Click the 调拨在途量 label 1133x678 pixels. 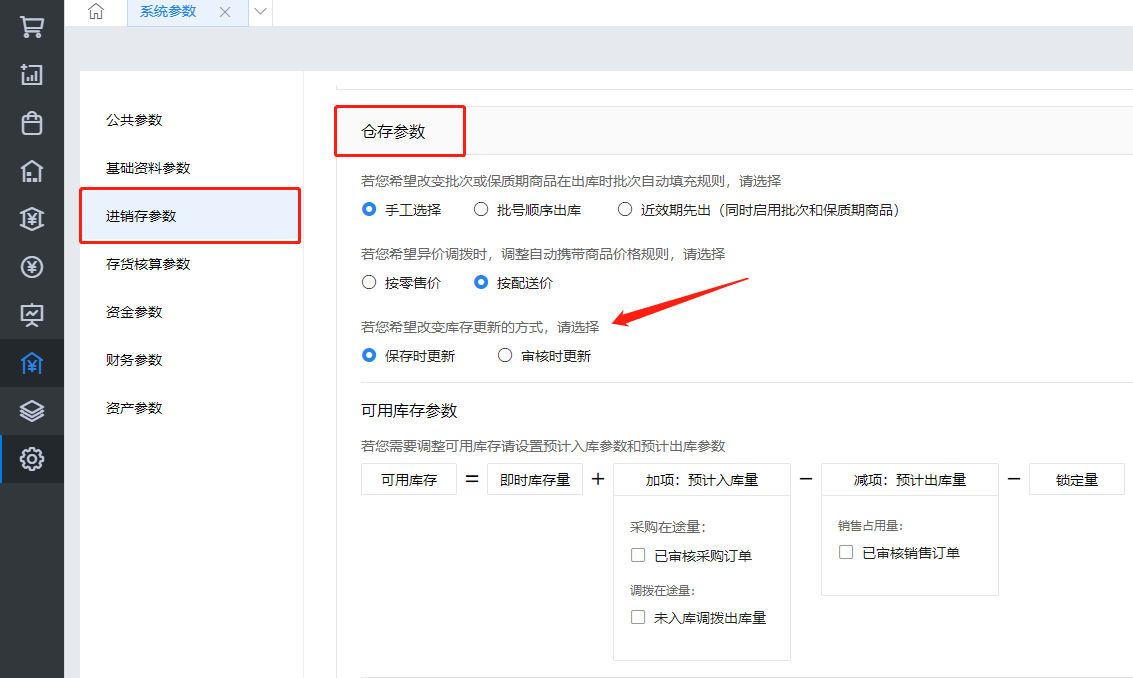click(x=663, y=591)
